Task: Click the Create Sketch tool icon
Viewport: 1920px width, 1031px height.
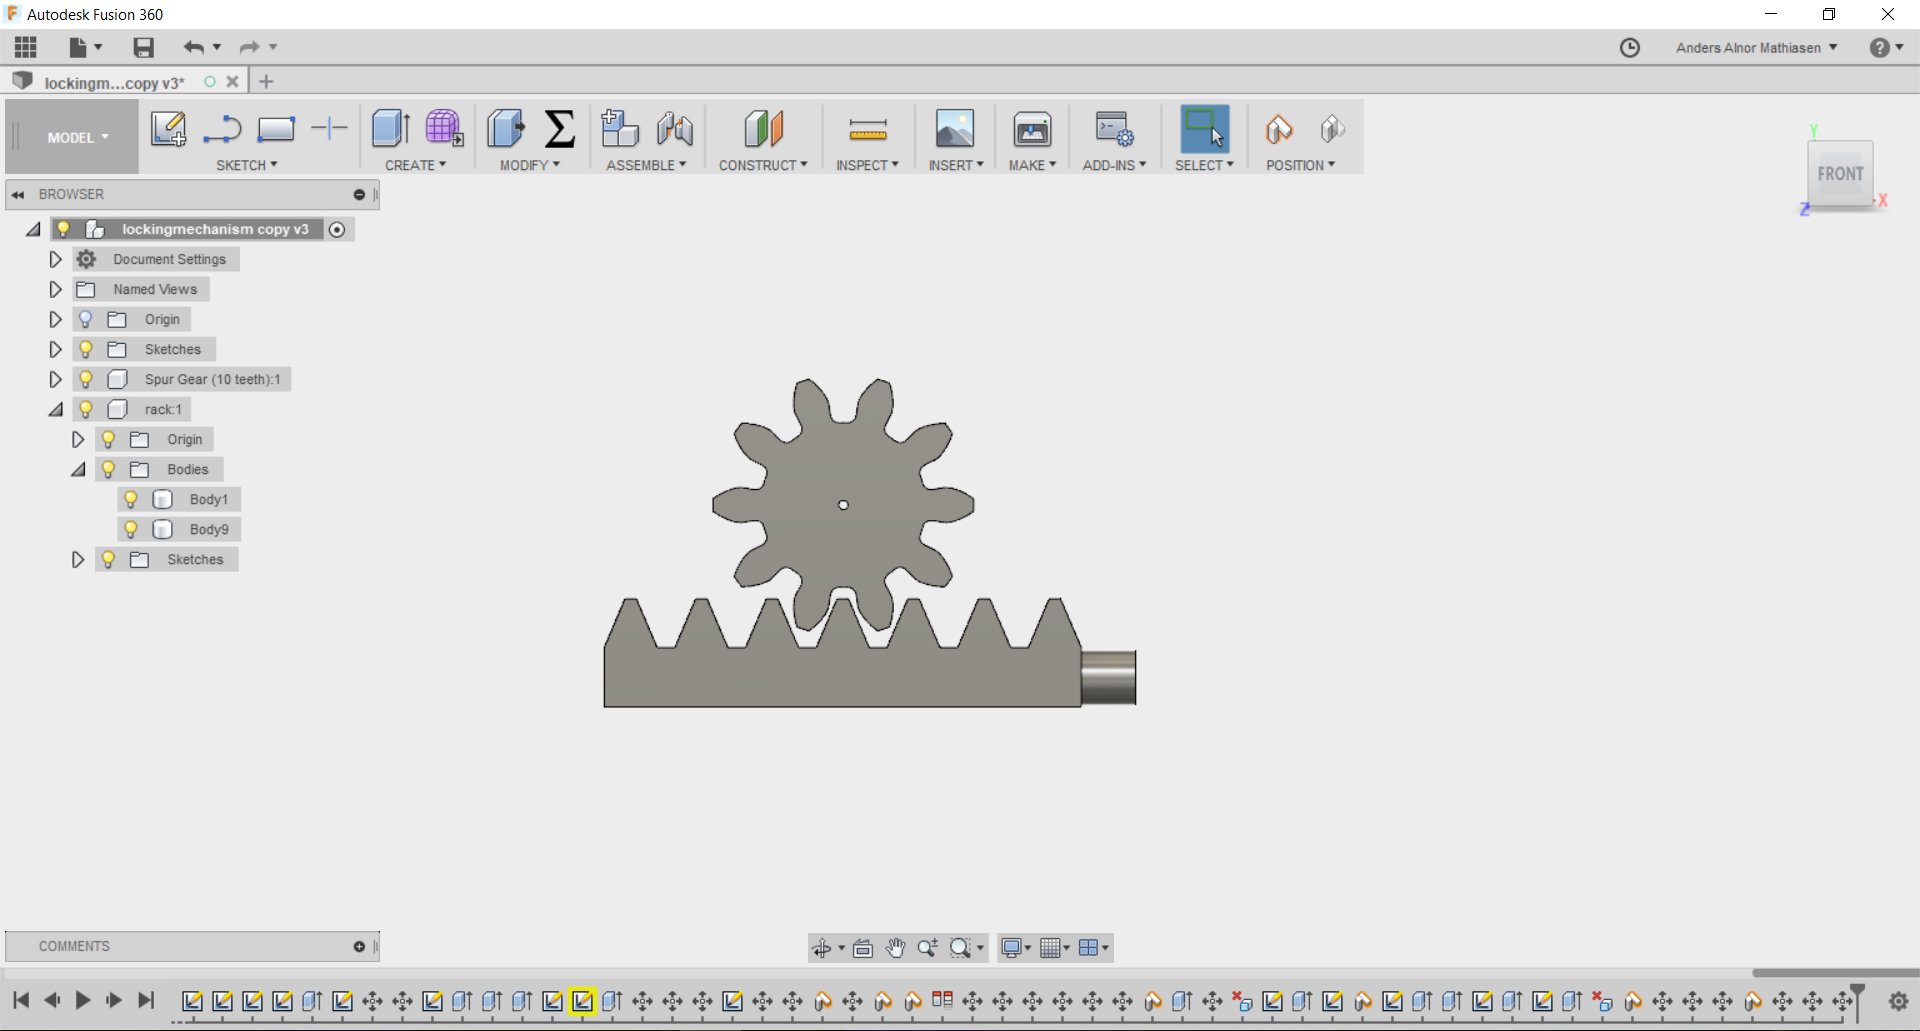Action: (x=168, y=129)
